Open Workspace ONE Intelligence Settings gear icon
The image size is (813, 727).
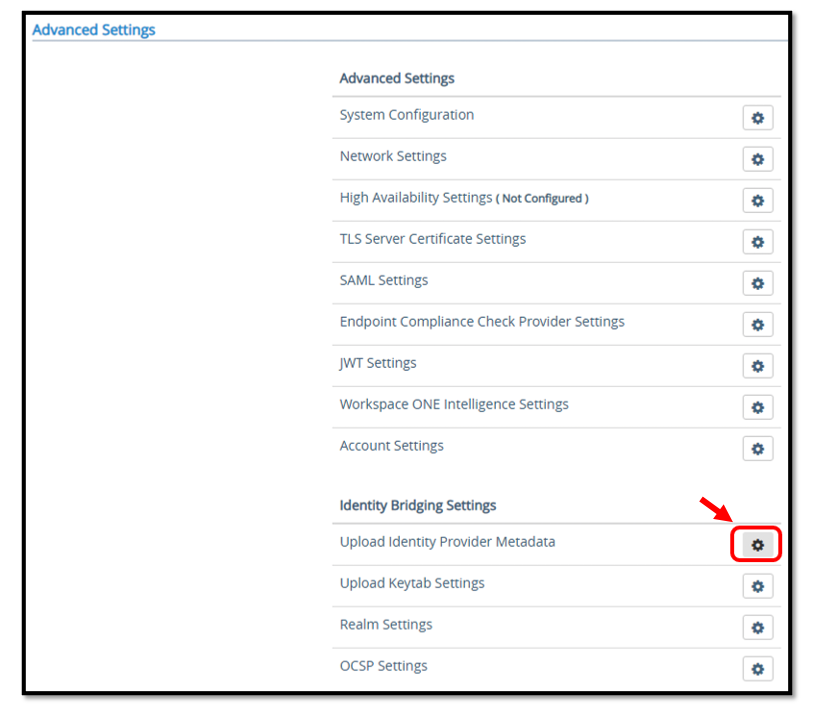point(757,407)
